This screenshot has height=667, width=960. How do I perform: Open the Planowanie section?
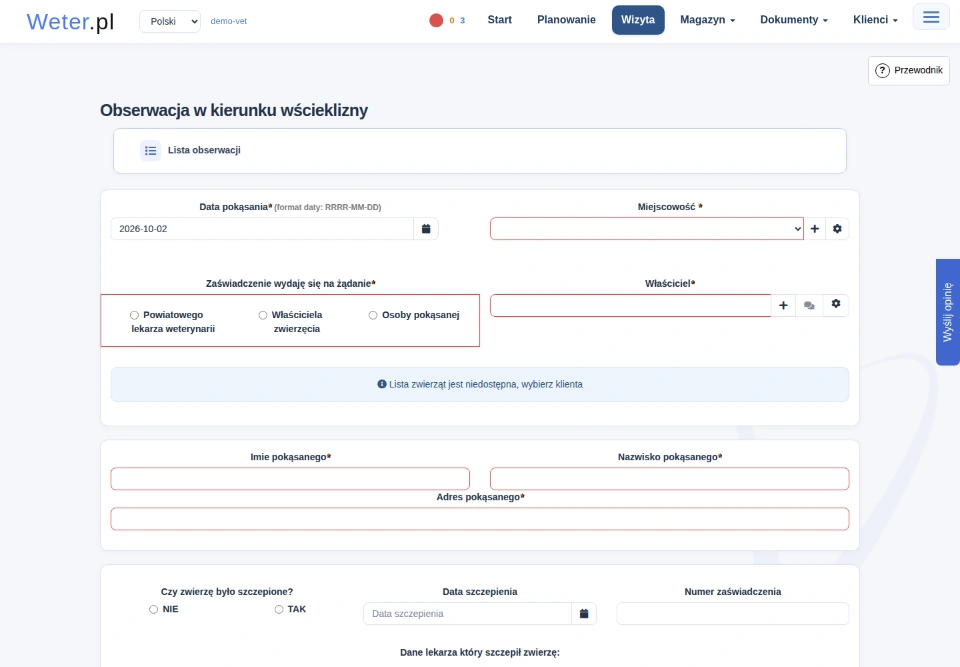coord(566,20)
